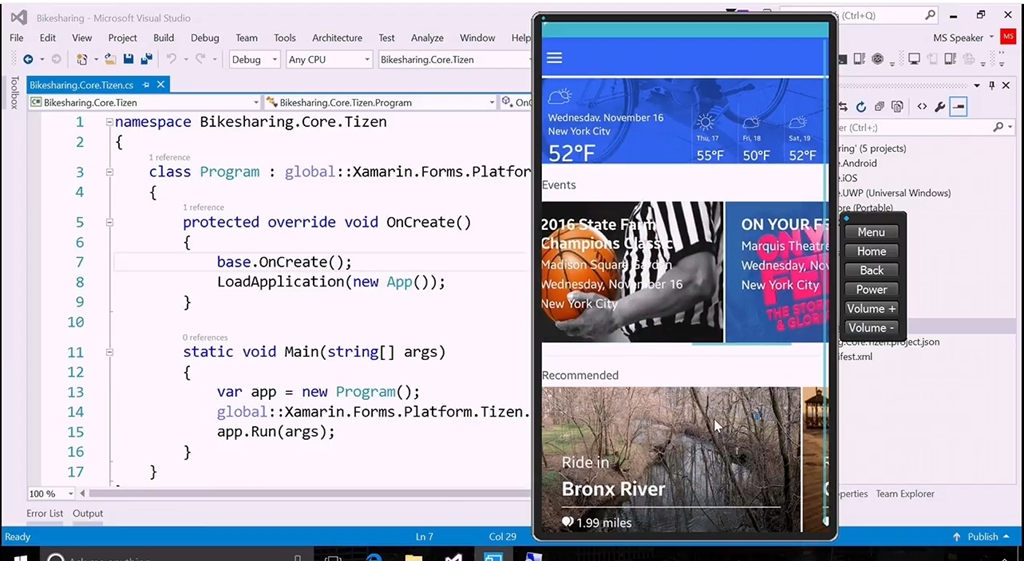1024x561 pixels.
Task: Open the Build menu
Action: coord(163,38)
